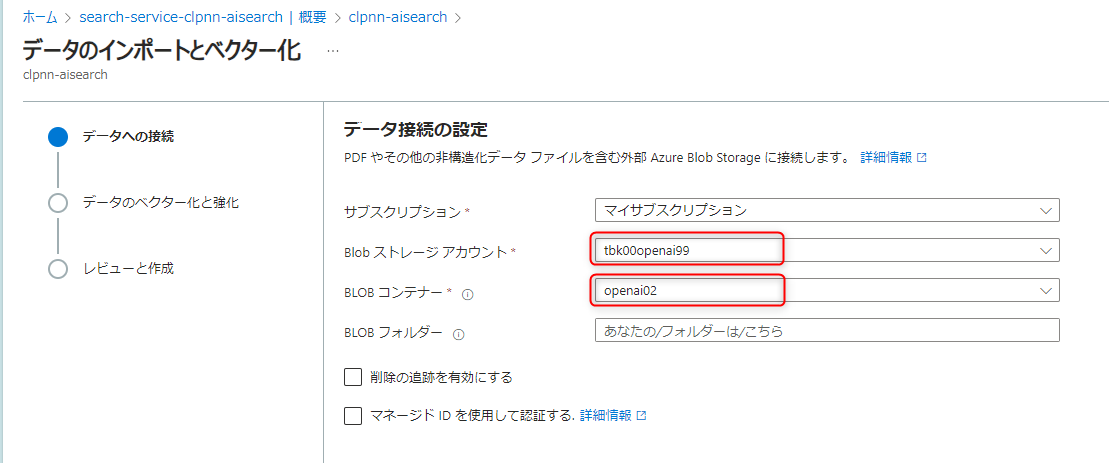
Task: Click the BLOB フォルダー info icon
Action: (x=458, y=334)
